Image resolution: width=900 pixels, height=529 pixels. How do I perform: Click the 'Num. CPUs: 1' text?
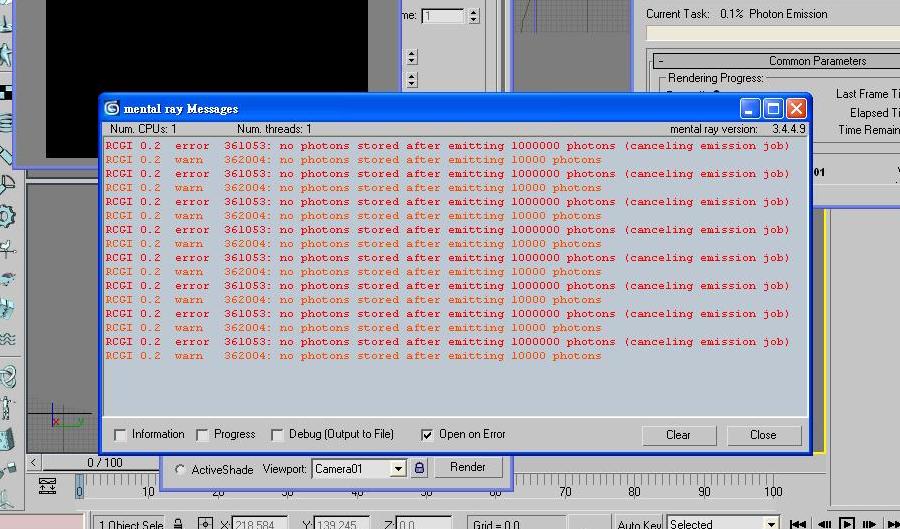click(143, 129)
